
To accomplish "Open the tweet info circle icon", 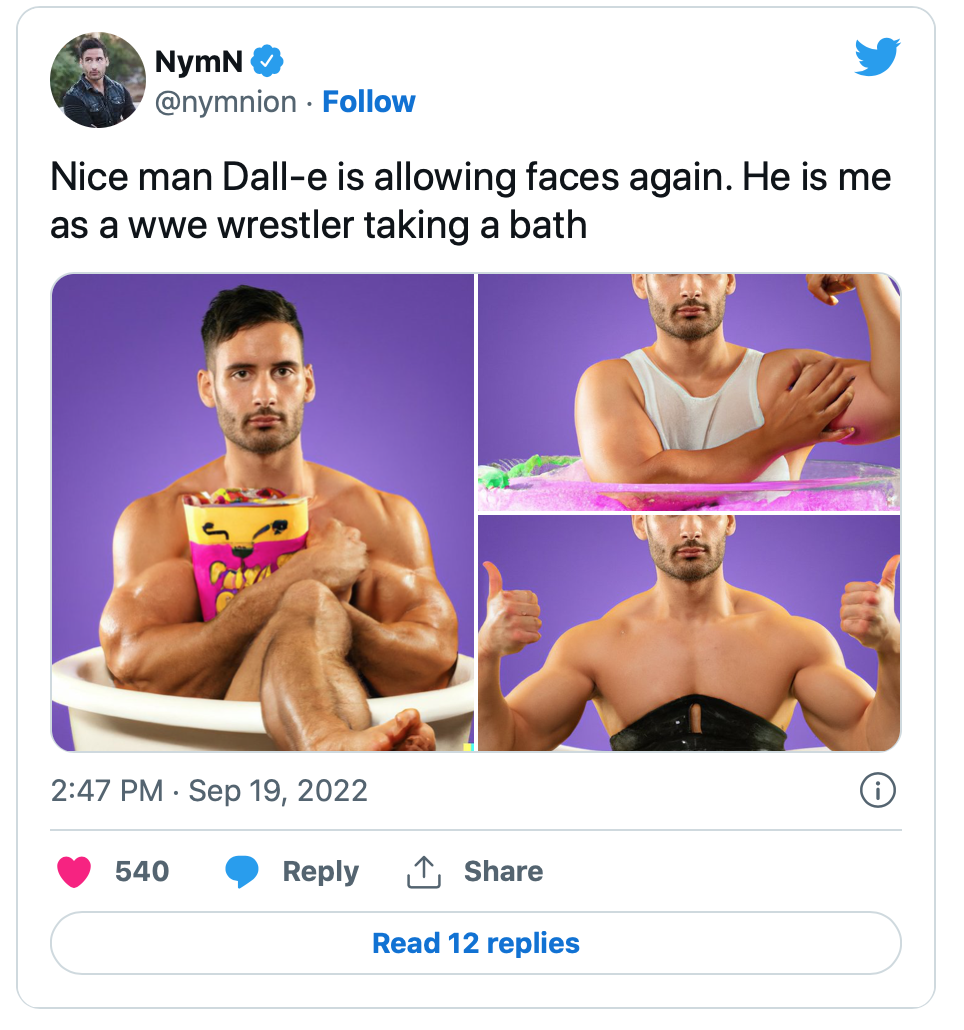I will (x=877, y=790).
